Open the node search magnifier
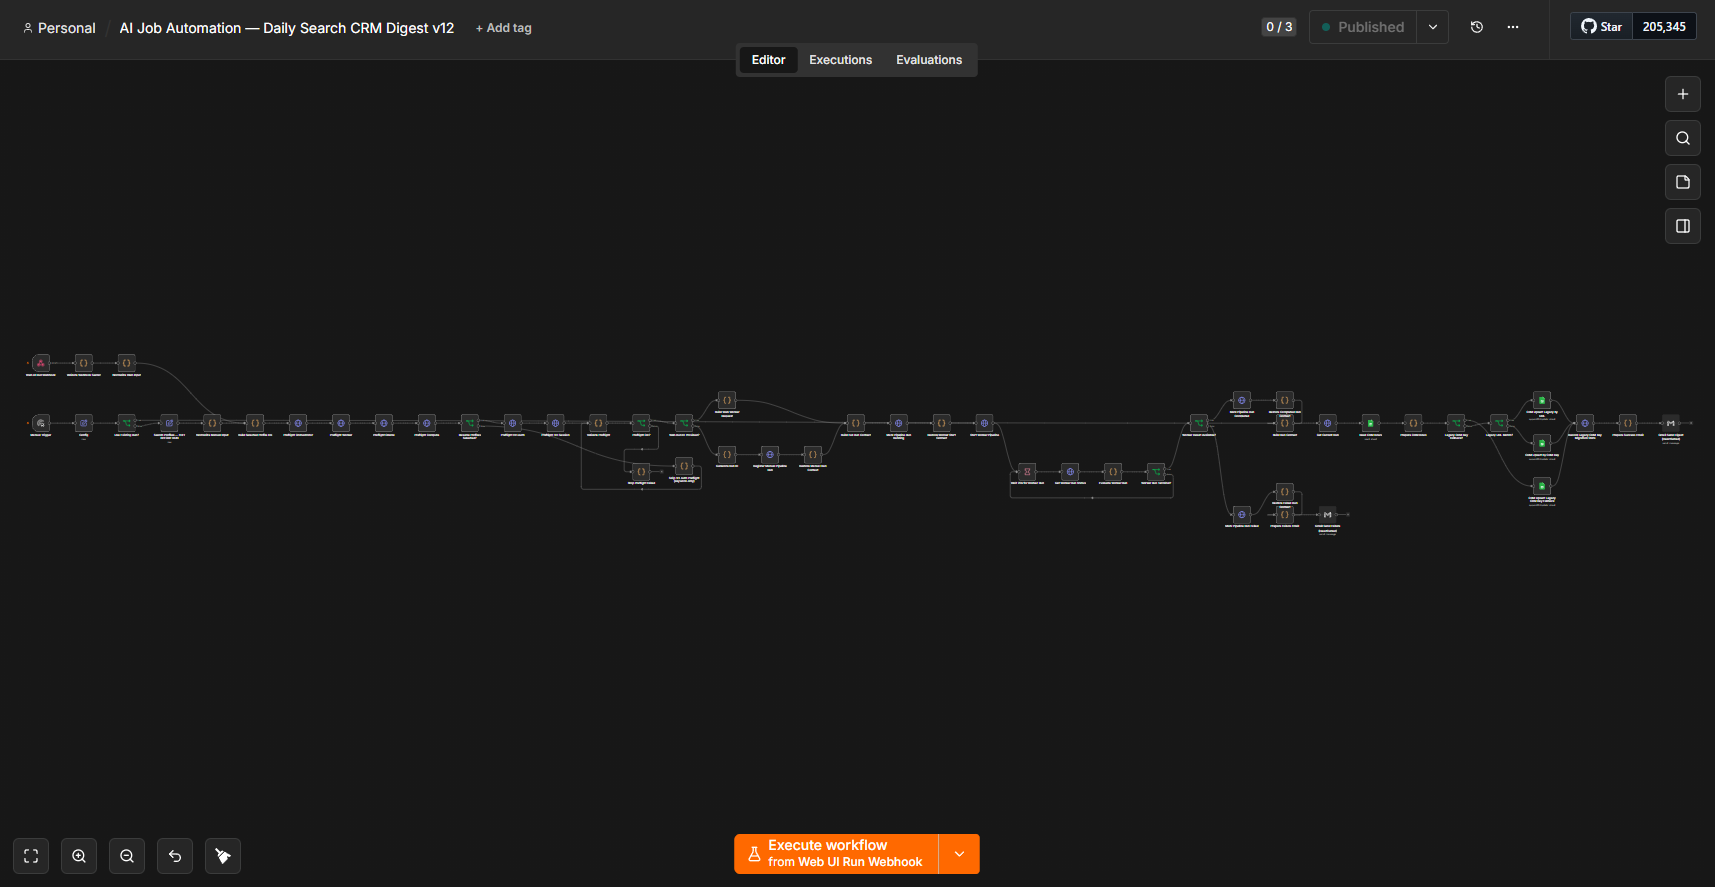Viewport: 1715px width, 887px height. click(1683, 138)
